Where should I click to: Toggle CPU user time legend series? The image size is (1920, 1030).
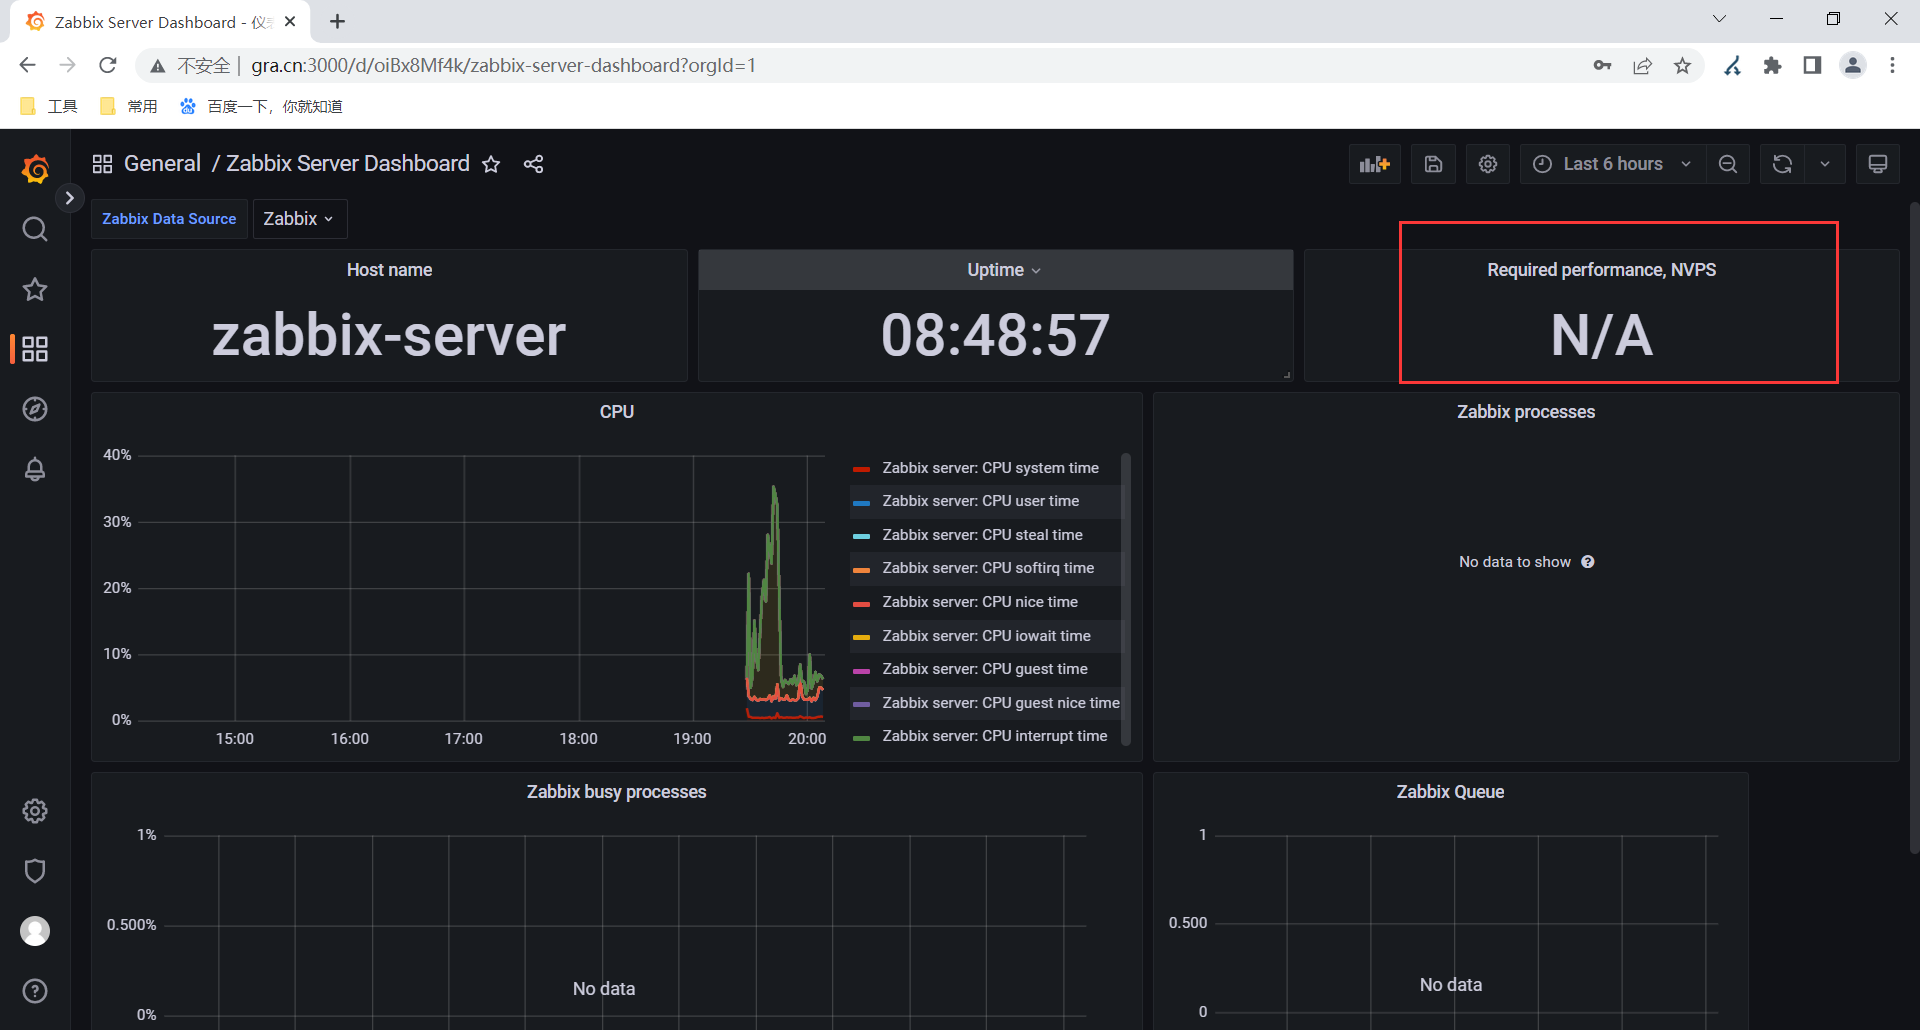pyautogui.click(x=980, y=501)
